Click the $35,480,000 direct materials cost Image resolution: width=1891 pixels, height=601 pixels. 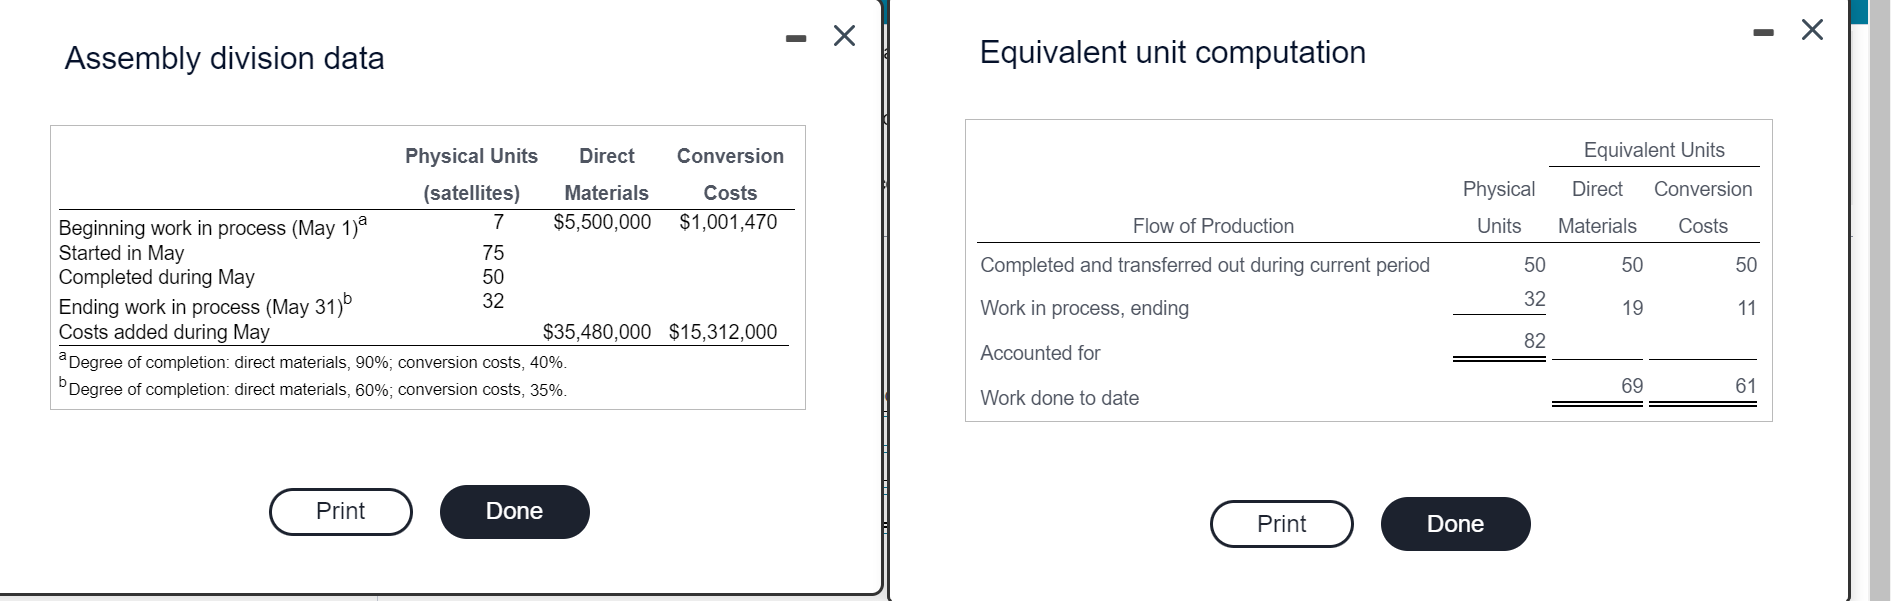click(x=596, y=332)
